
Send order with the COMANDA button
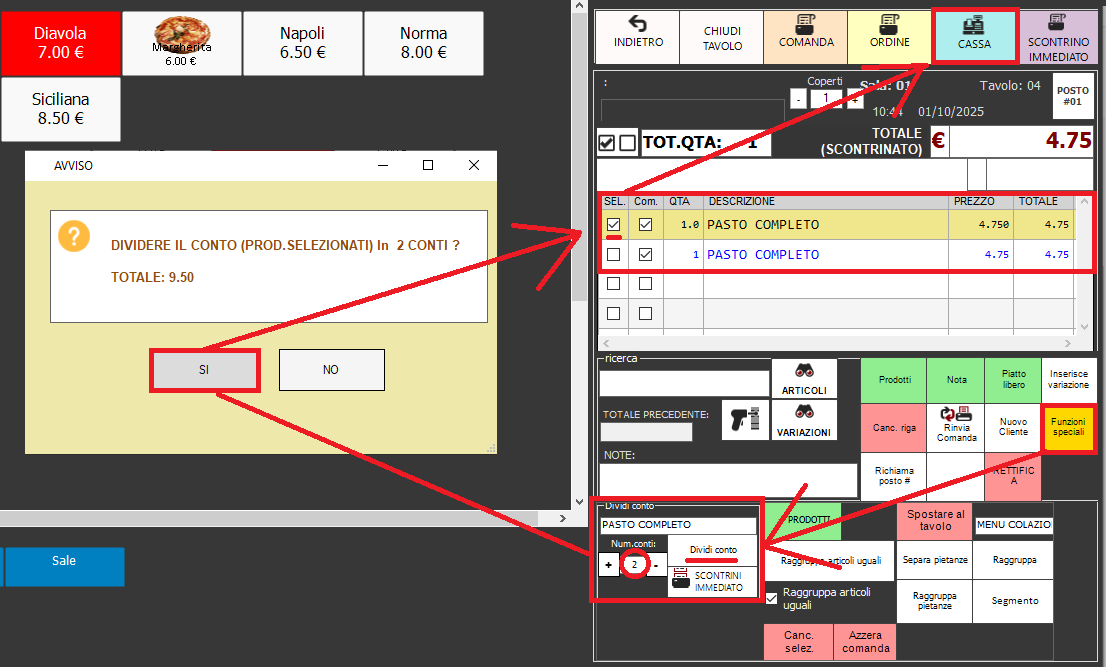click(x=806, y=37)
